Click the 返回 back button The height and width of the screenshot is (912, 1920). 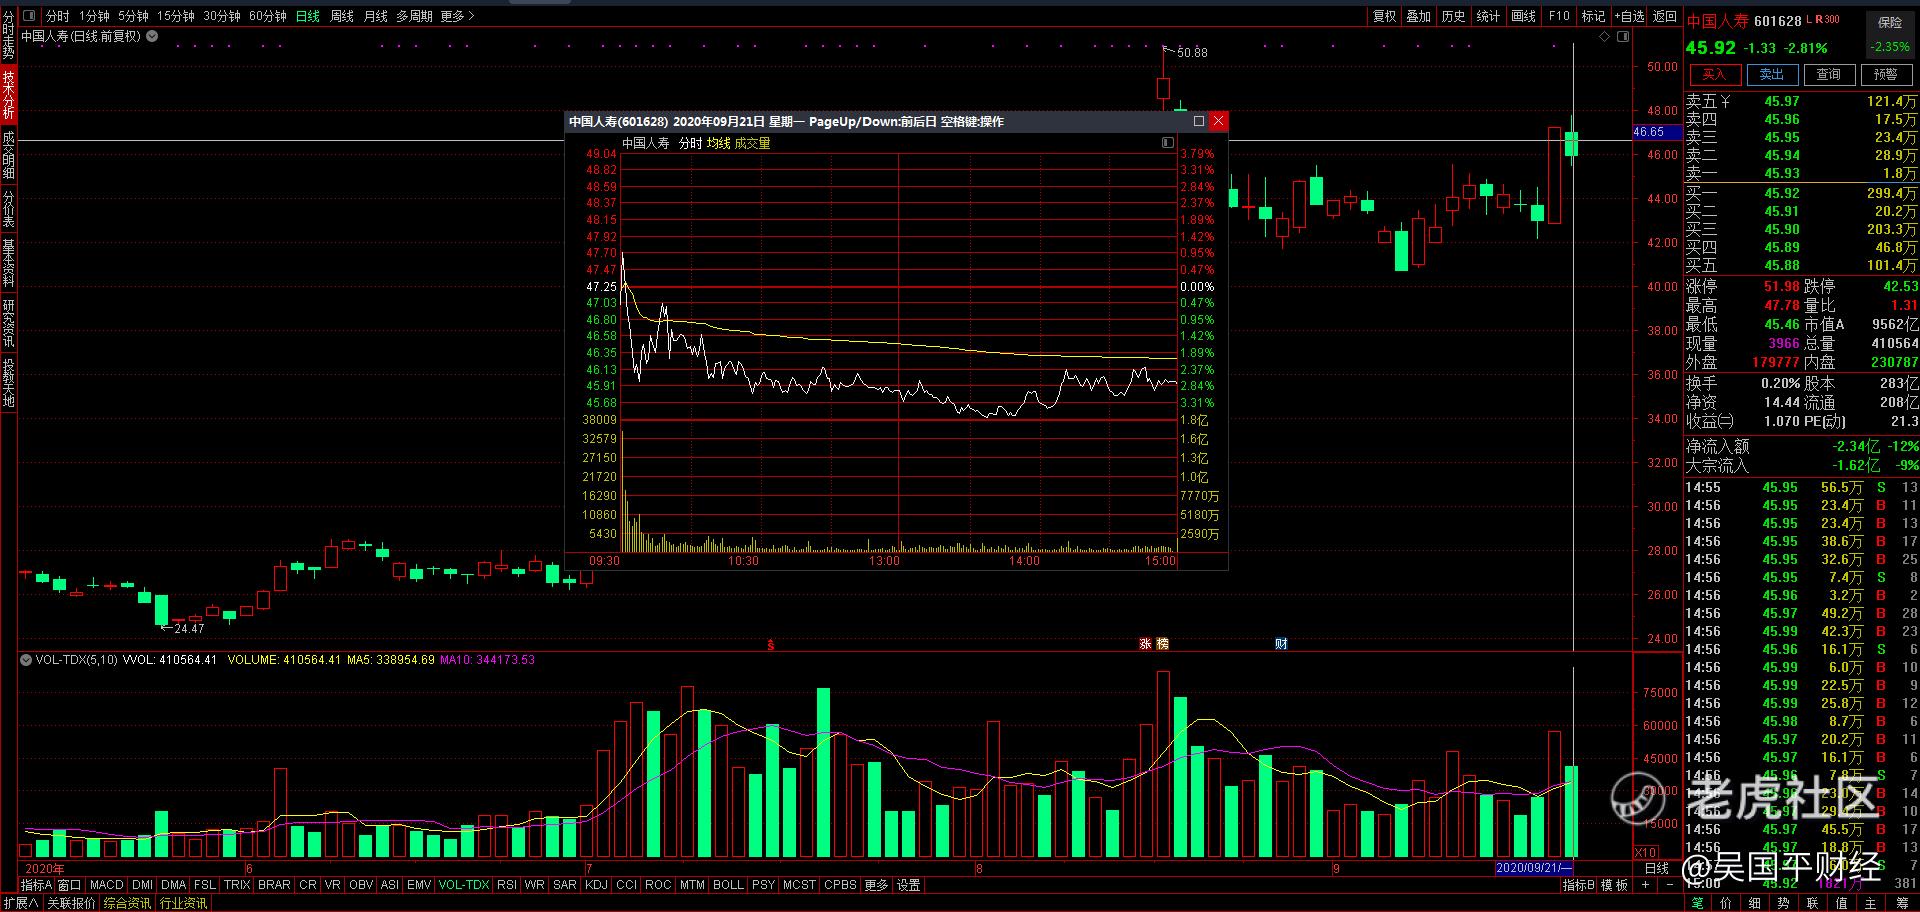click(x=1665, y=16)
